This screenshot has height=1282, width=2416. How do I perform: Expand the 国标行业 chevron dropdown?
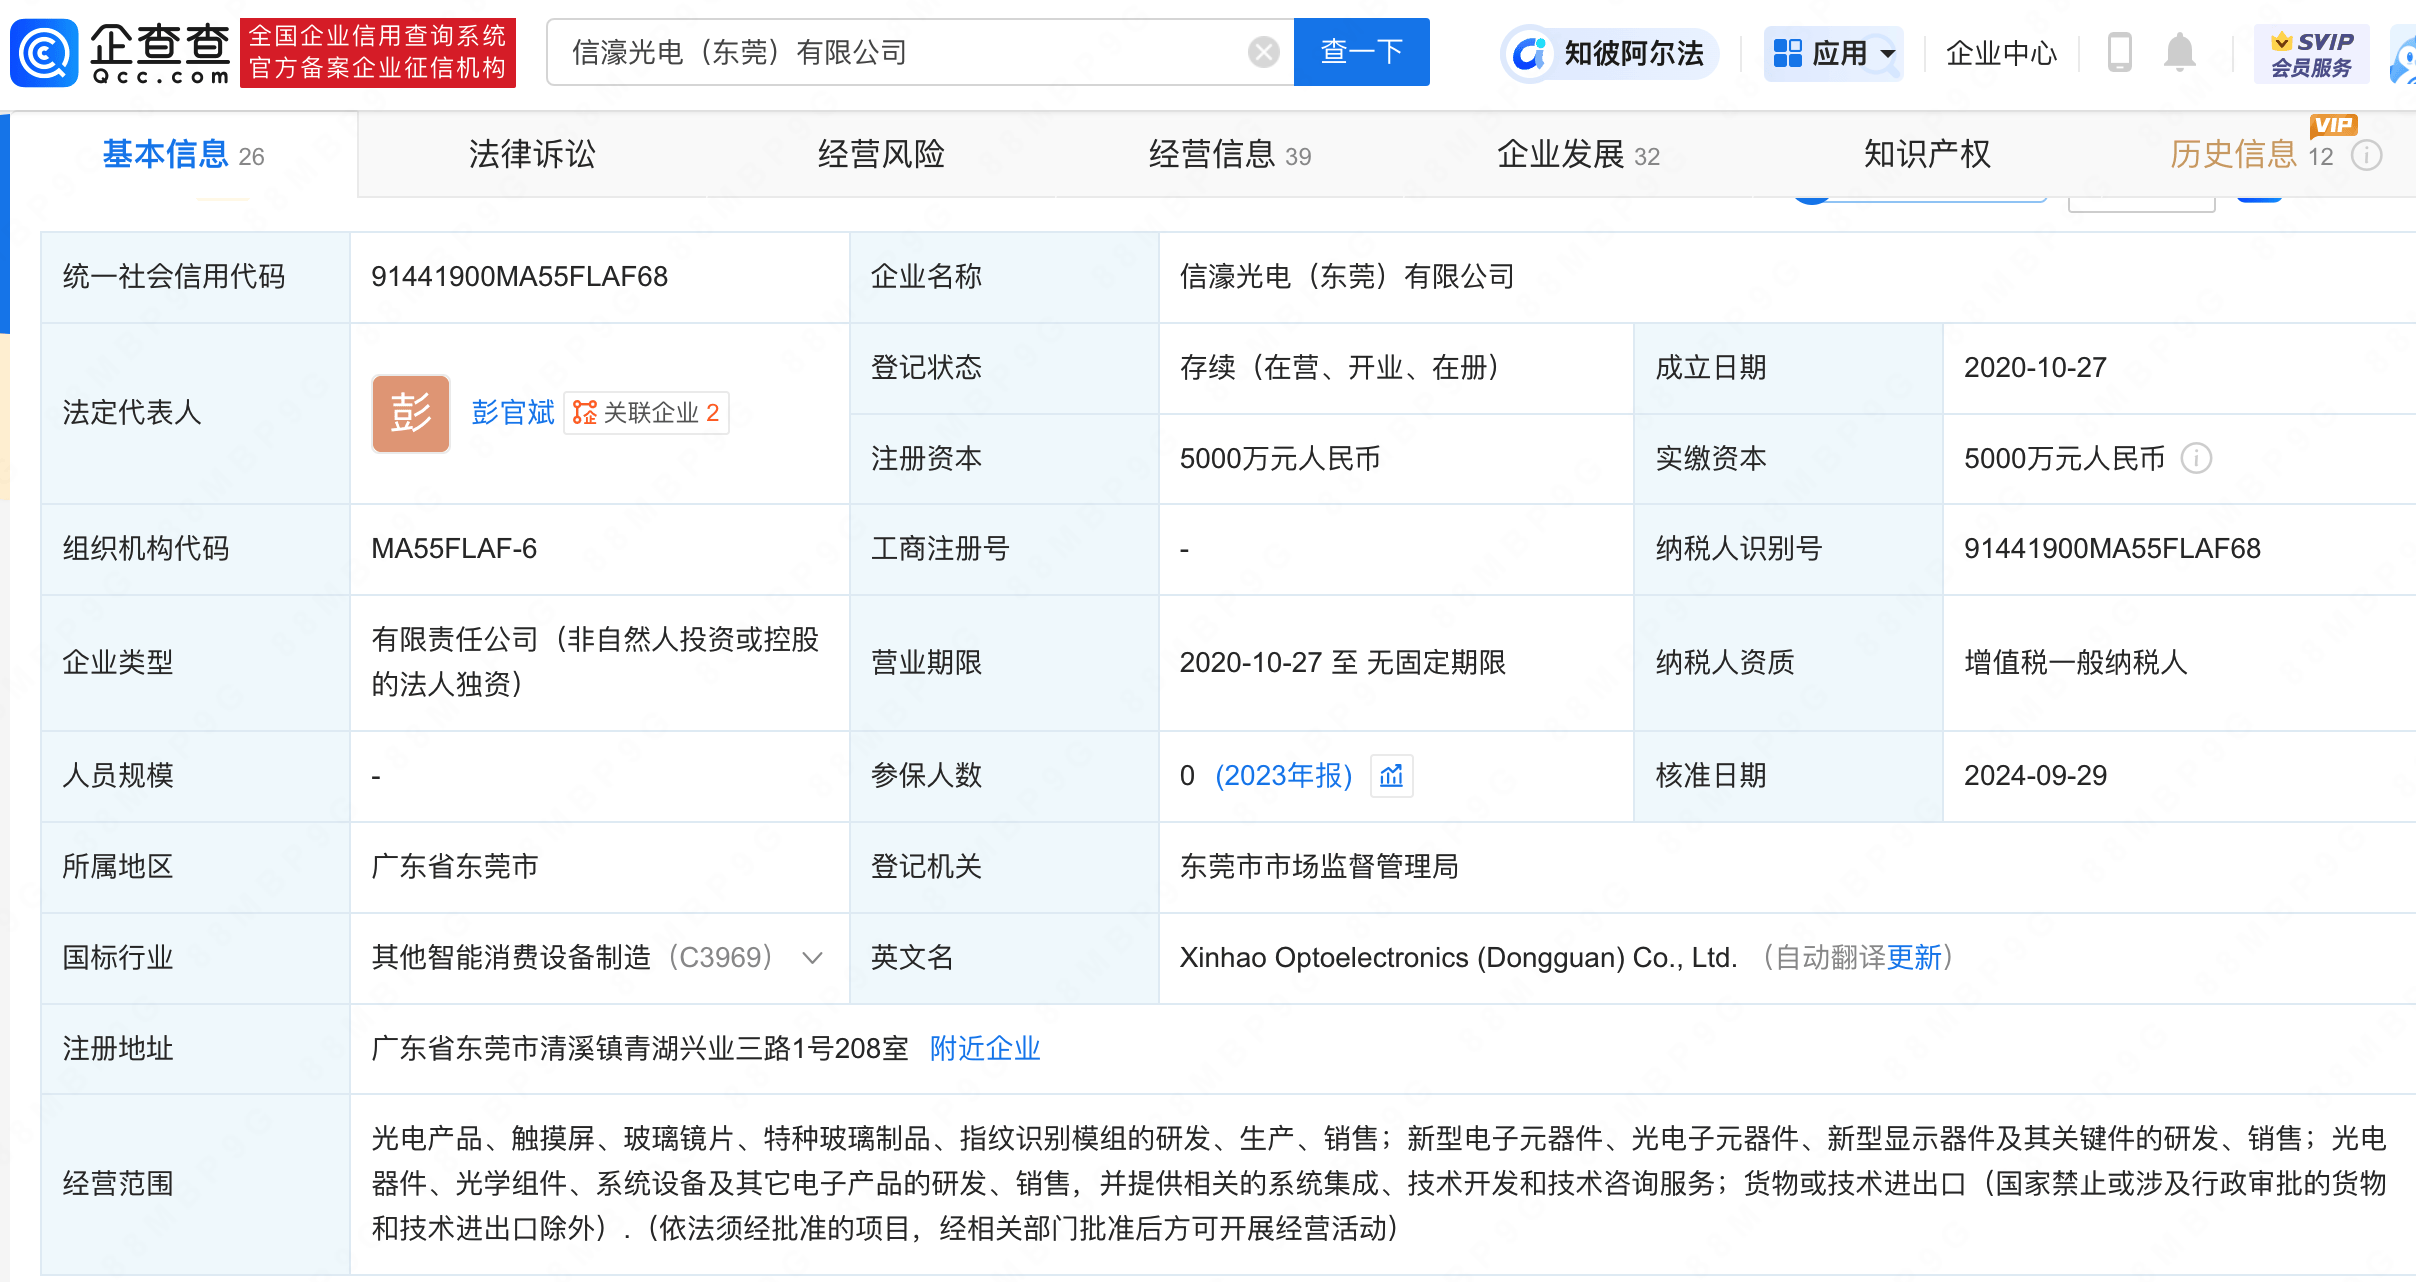812,958
